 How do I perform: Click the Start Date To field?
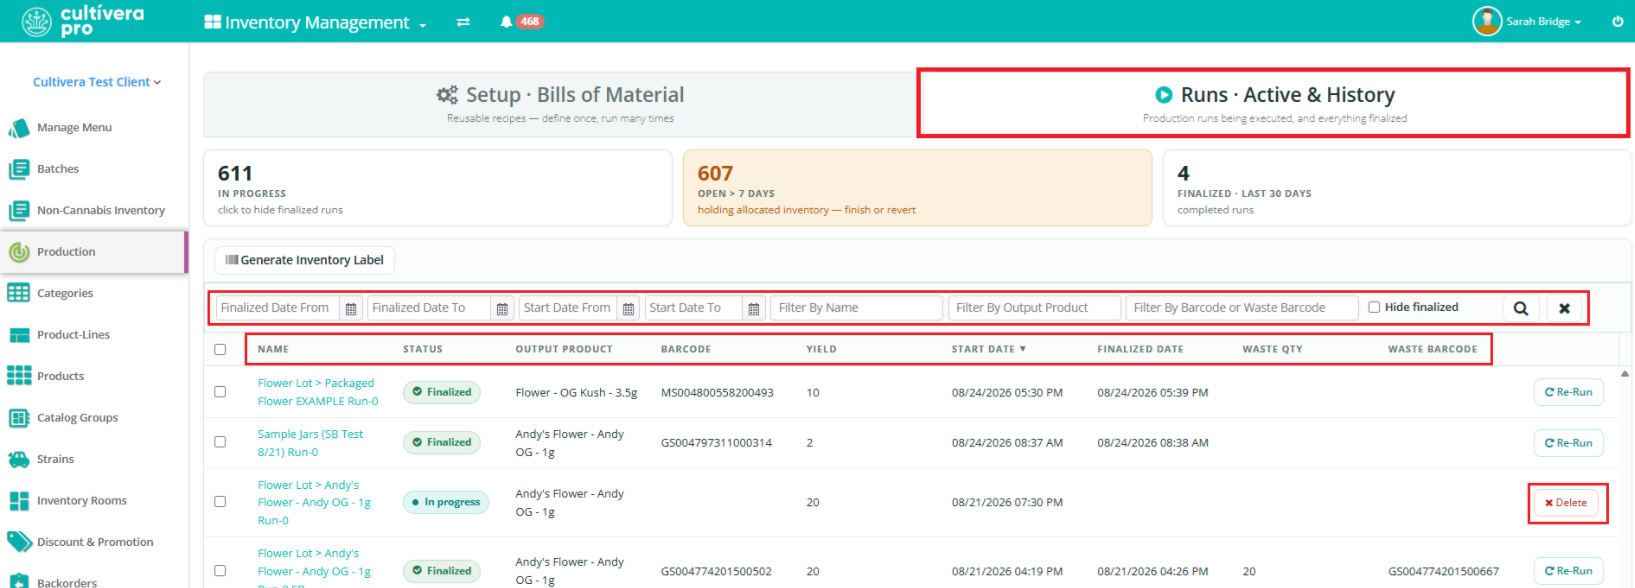[694, 308]
